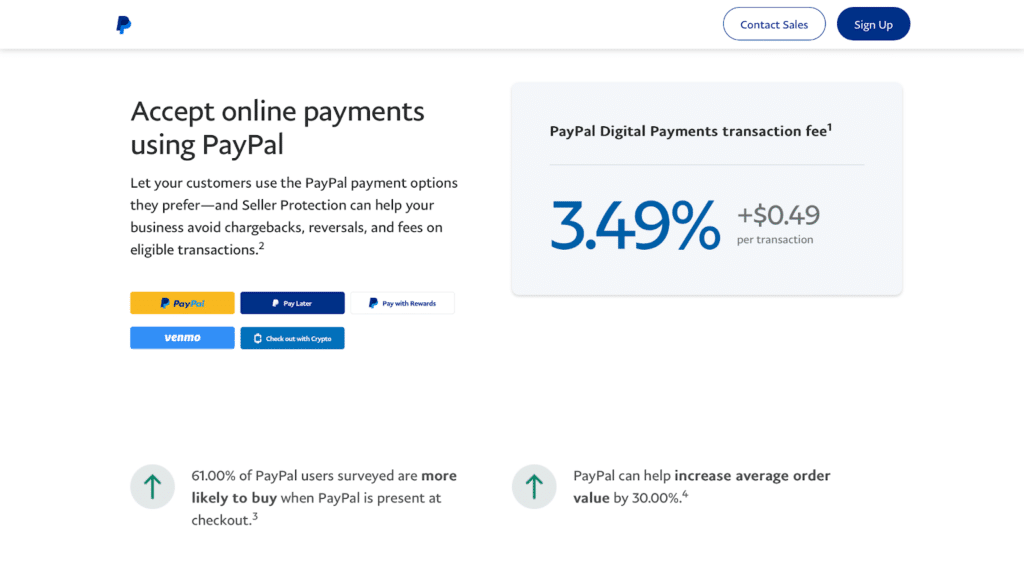Click the '+$0.49 per transaction' text
The image size is (1024, 584).
tap(778, 223)
